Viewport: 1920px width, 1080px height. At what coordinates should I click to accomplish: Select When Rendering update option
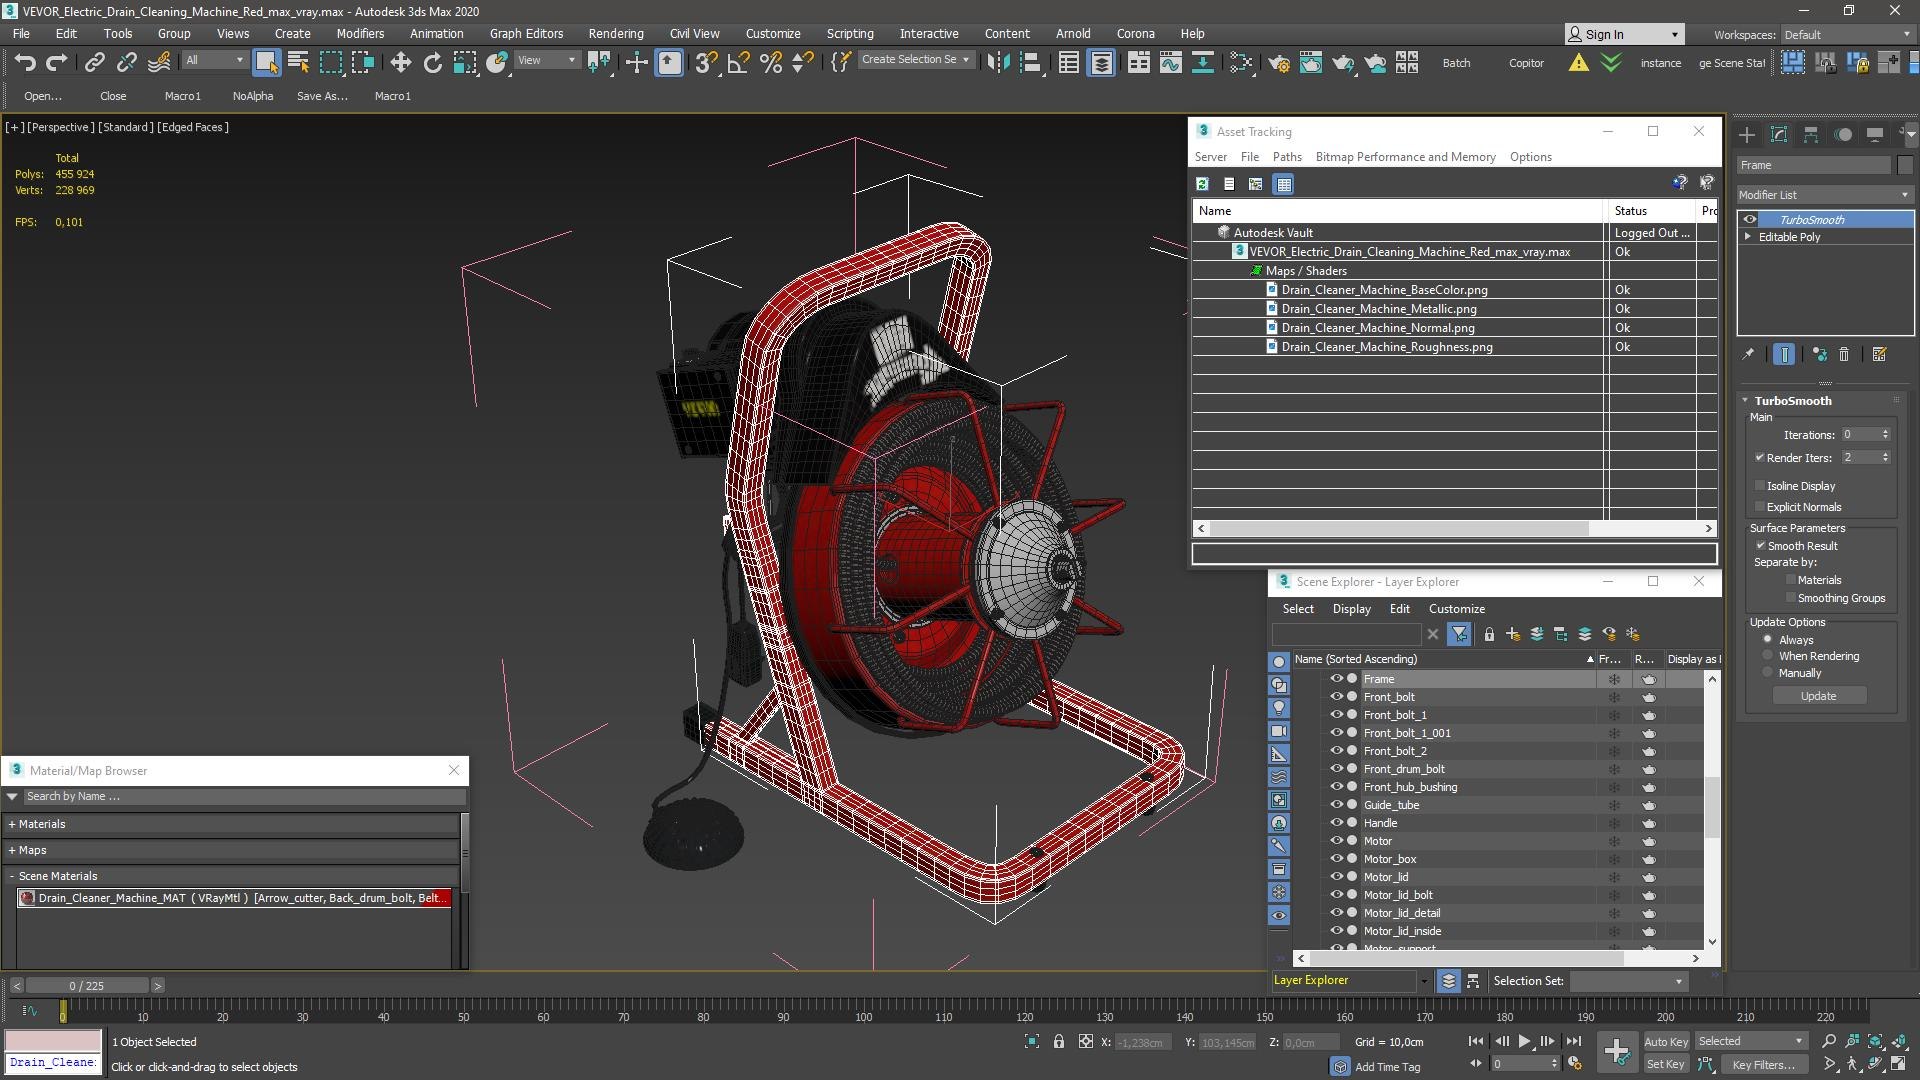tap(1767, 656)
